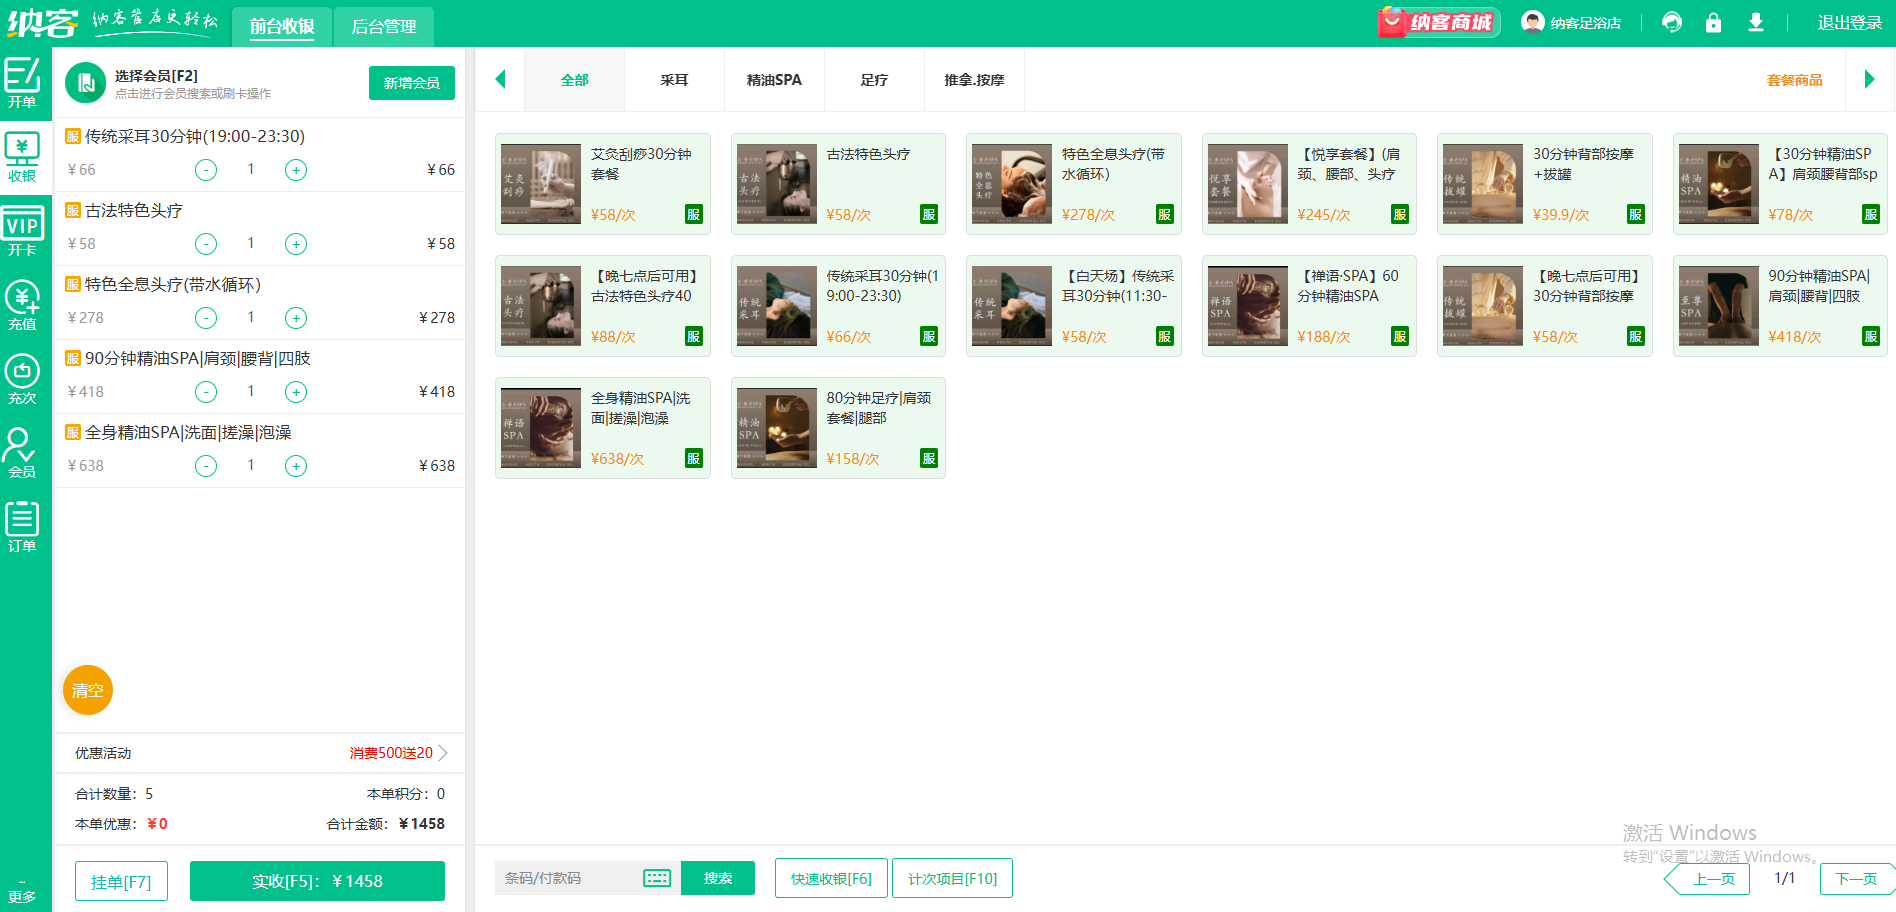Image resolution: width=1896 pixels, height=912 pixels.
Task: Add 传统采耳30分钟 ¥66 product card
Action: pos(838,306)
